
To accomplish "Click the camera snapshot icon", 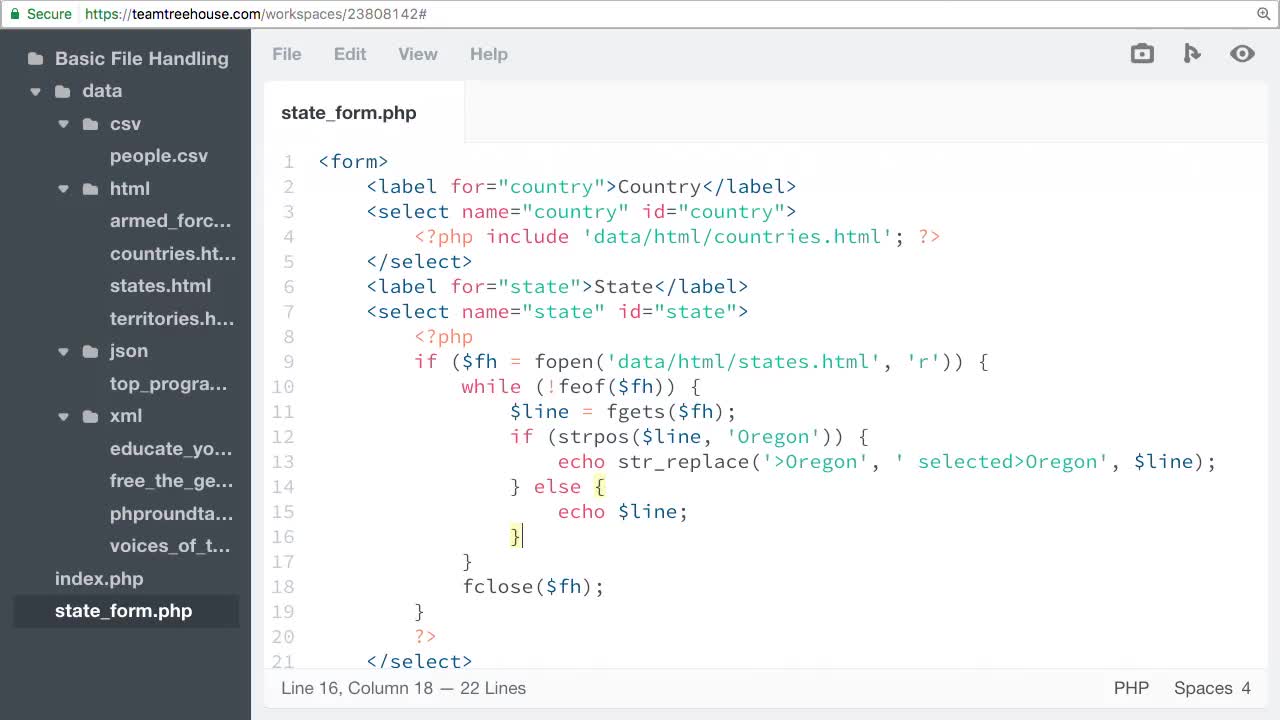I will [1142, 54].
